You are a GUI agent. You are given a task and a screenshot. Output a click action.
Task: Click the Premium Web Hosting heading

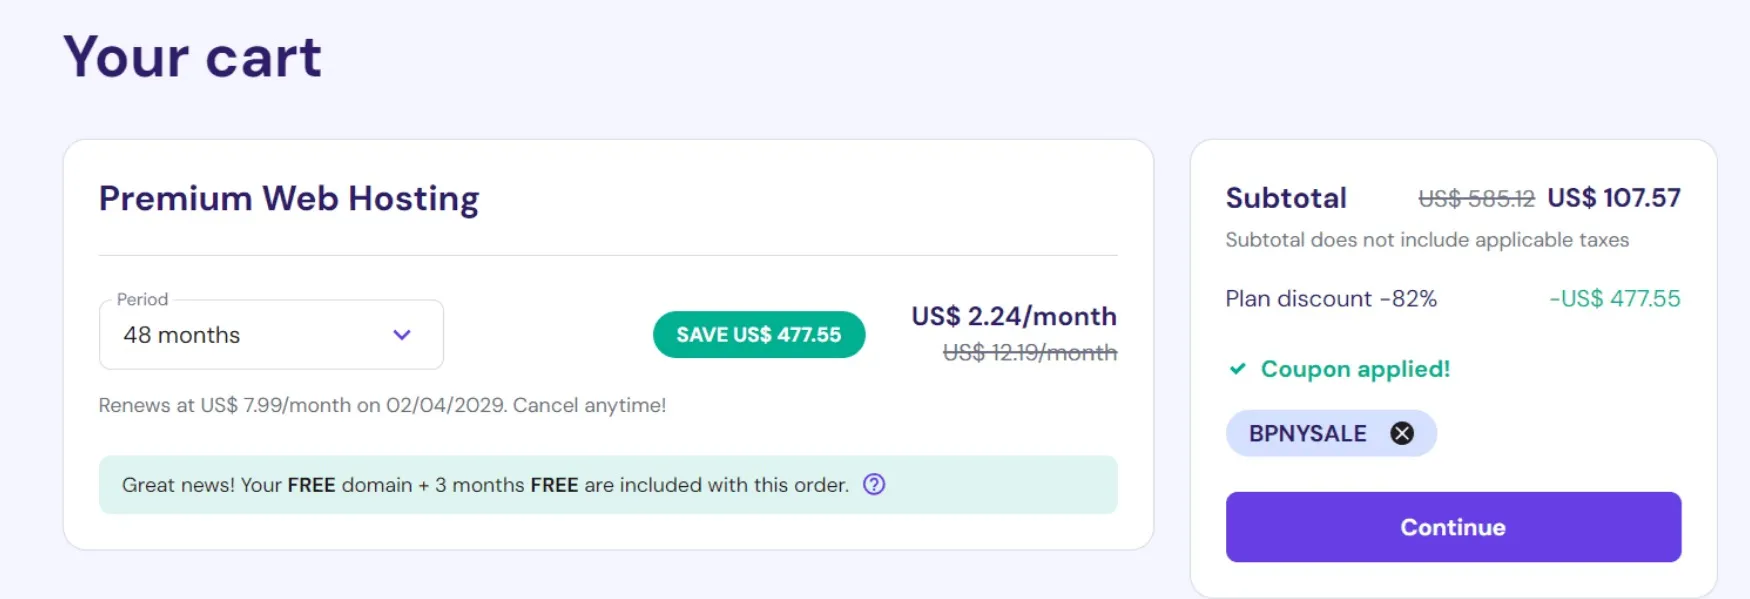pos(288,199)
